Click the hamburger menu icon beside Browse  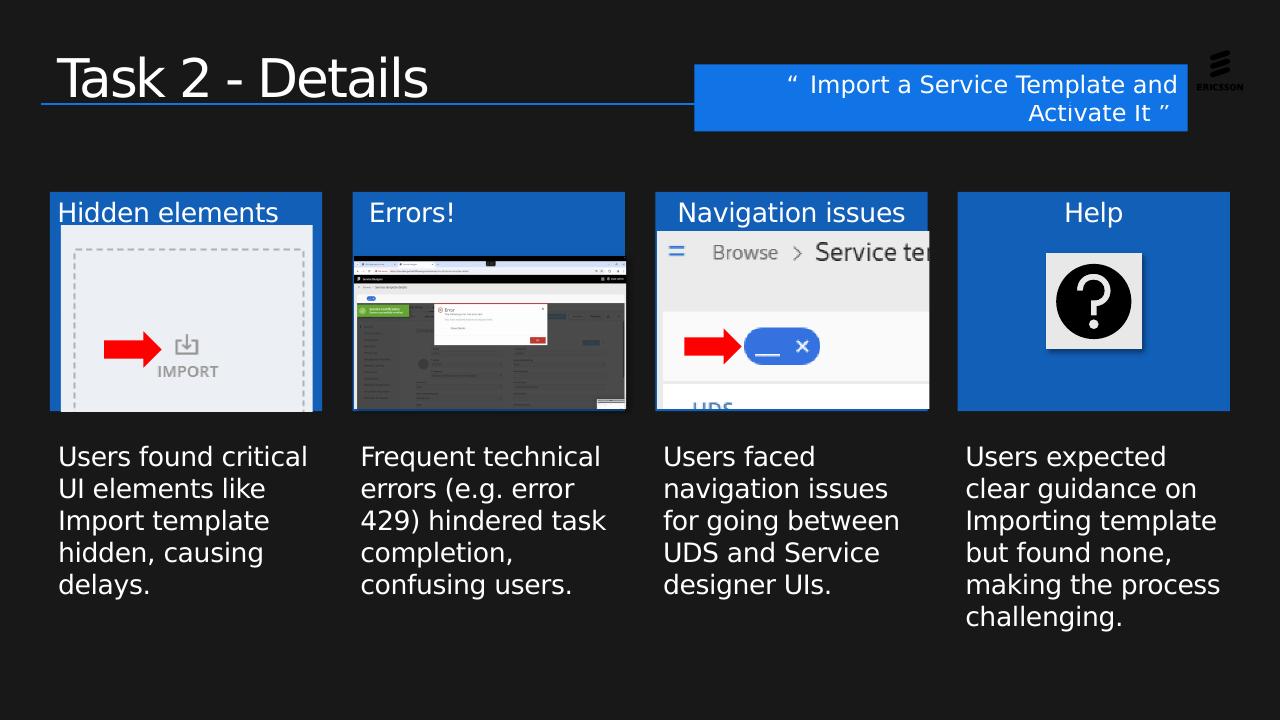pyautogui.click(x=677, y=251)
